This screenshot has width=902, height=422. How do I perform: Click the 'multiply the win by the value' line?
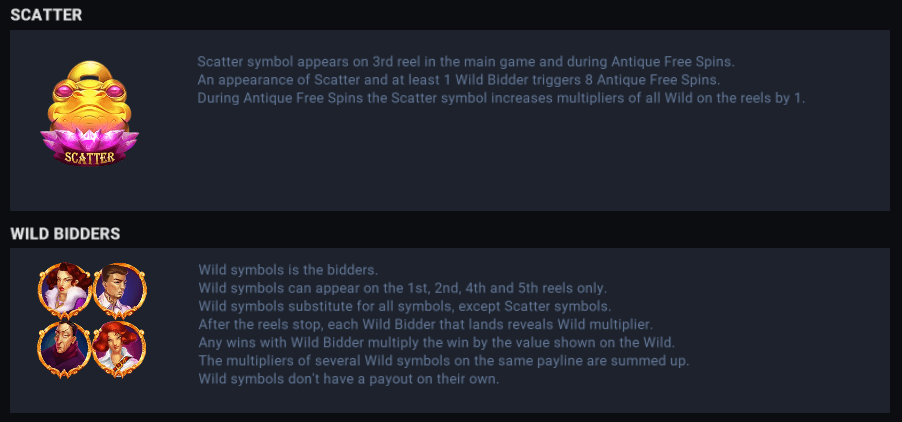tap(429, 342)
